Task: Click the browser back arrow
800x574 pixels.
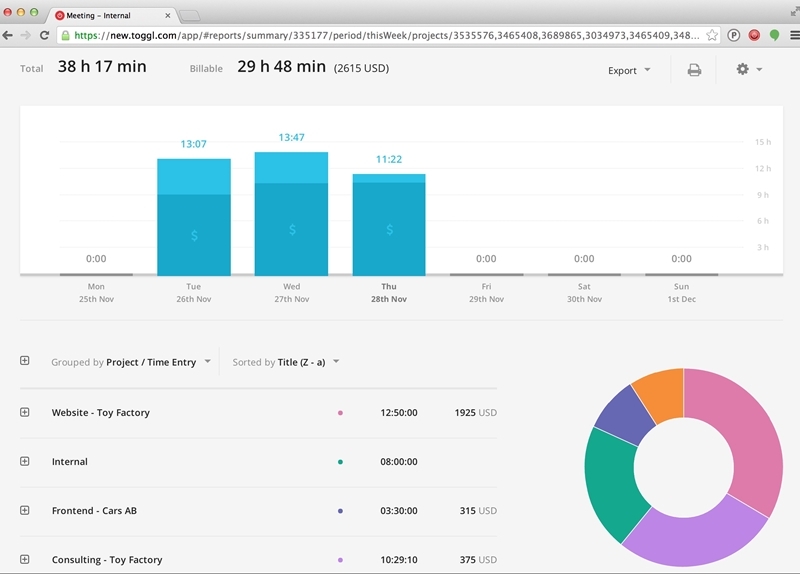Action: pos(8,35)
